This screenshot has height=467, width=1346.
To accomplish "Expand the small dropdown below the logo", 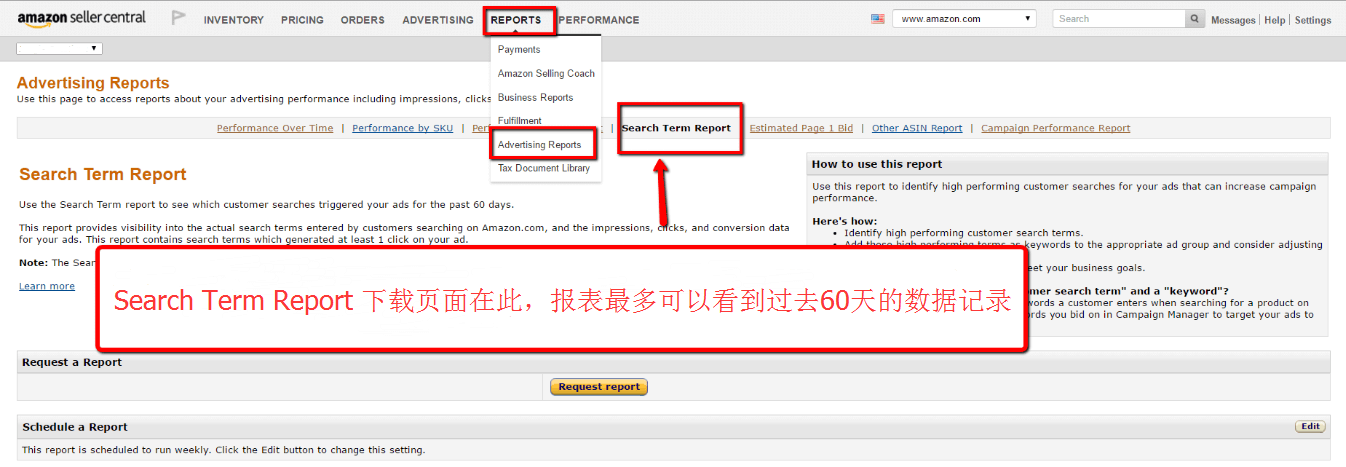I will click(x=60, y=48).
